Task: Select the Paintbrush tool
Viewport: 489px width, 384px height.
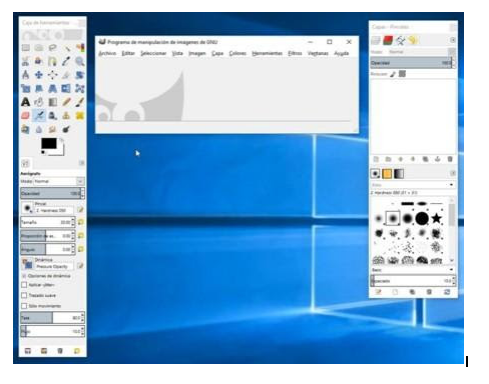Action: (x=80, y=102)
